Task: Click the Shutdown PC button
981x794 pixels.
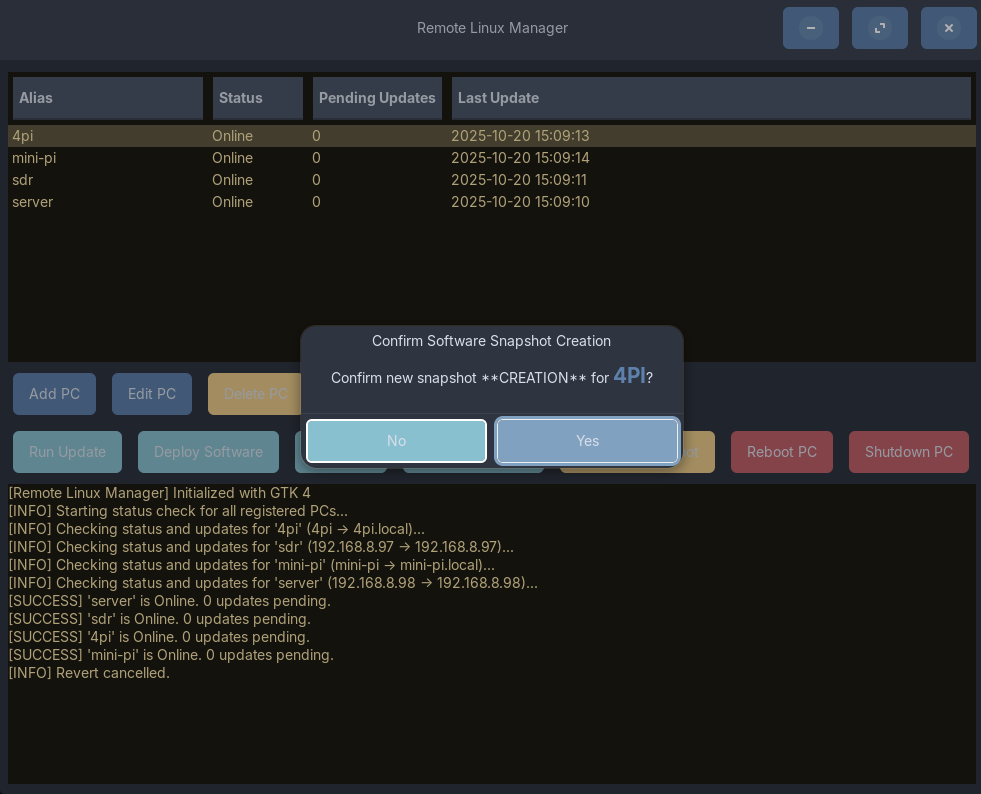Action: pos(908,452)
